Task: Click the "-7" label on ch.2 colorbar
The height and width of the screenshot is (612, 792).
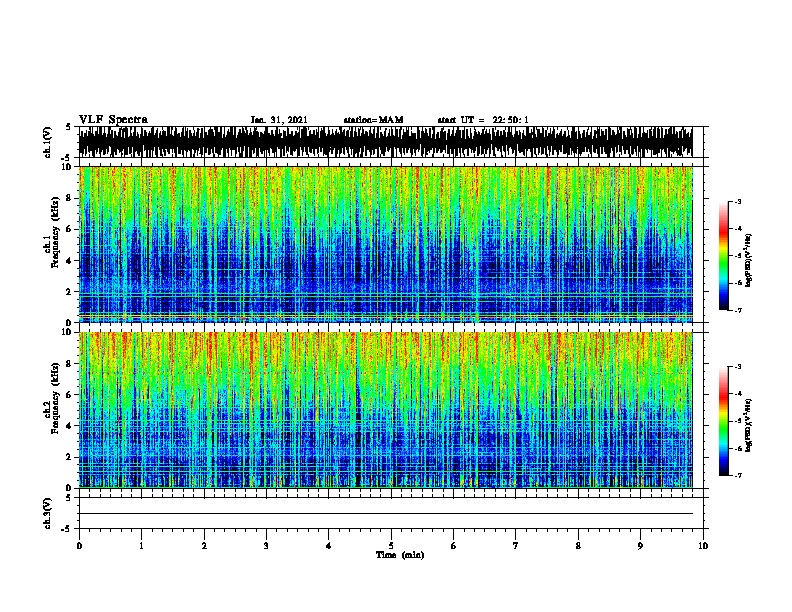Action: tap(738, 475)
